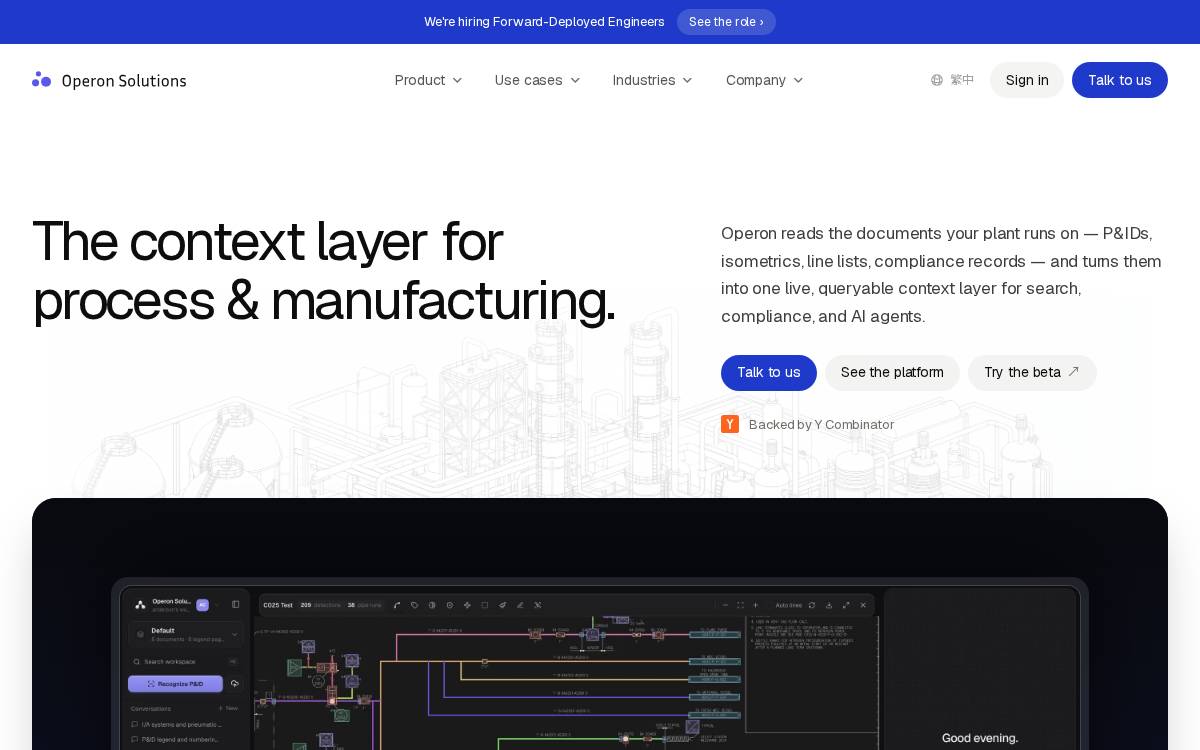Toggle the sidebar panel icon in app preview
1200x750 pixels.
236,604
